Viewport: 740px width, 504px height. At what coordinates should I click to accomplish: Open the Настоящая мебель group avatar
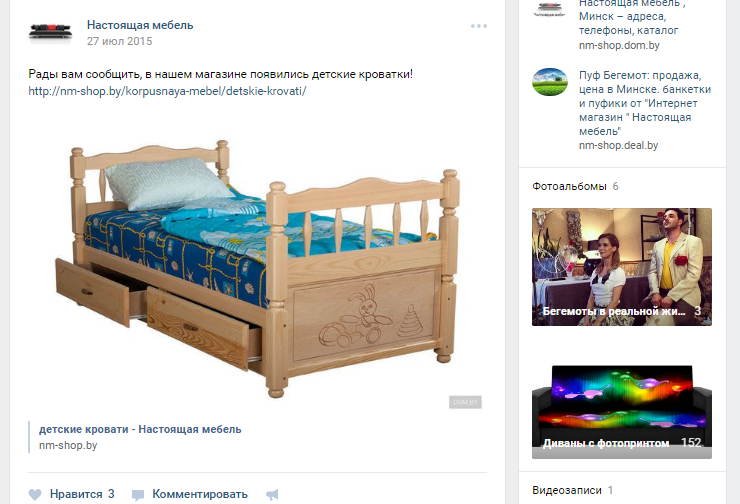coord(50,33)
